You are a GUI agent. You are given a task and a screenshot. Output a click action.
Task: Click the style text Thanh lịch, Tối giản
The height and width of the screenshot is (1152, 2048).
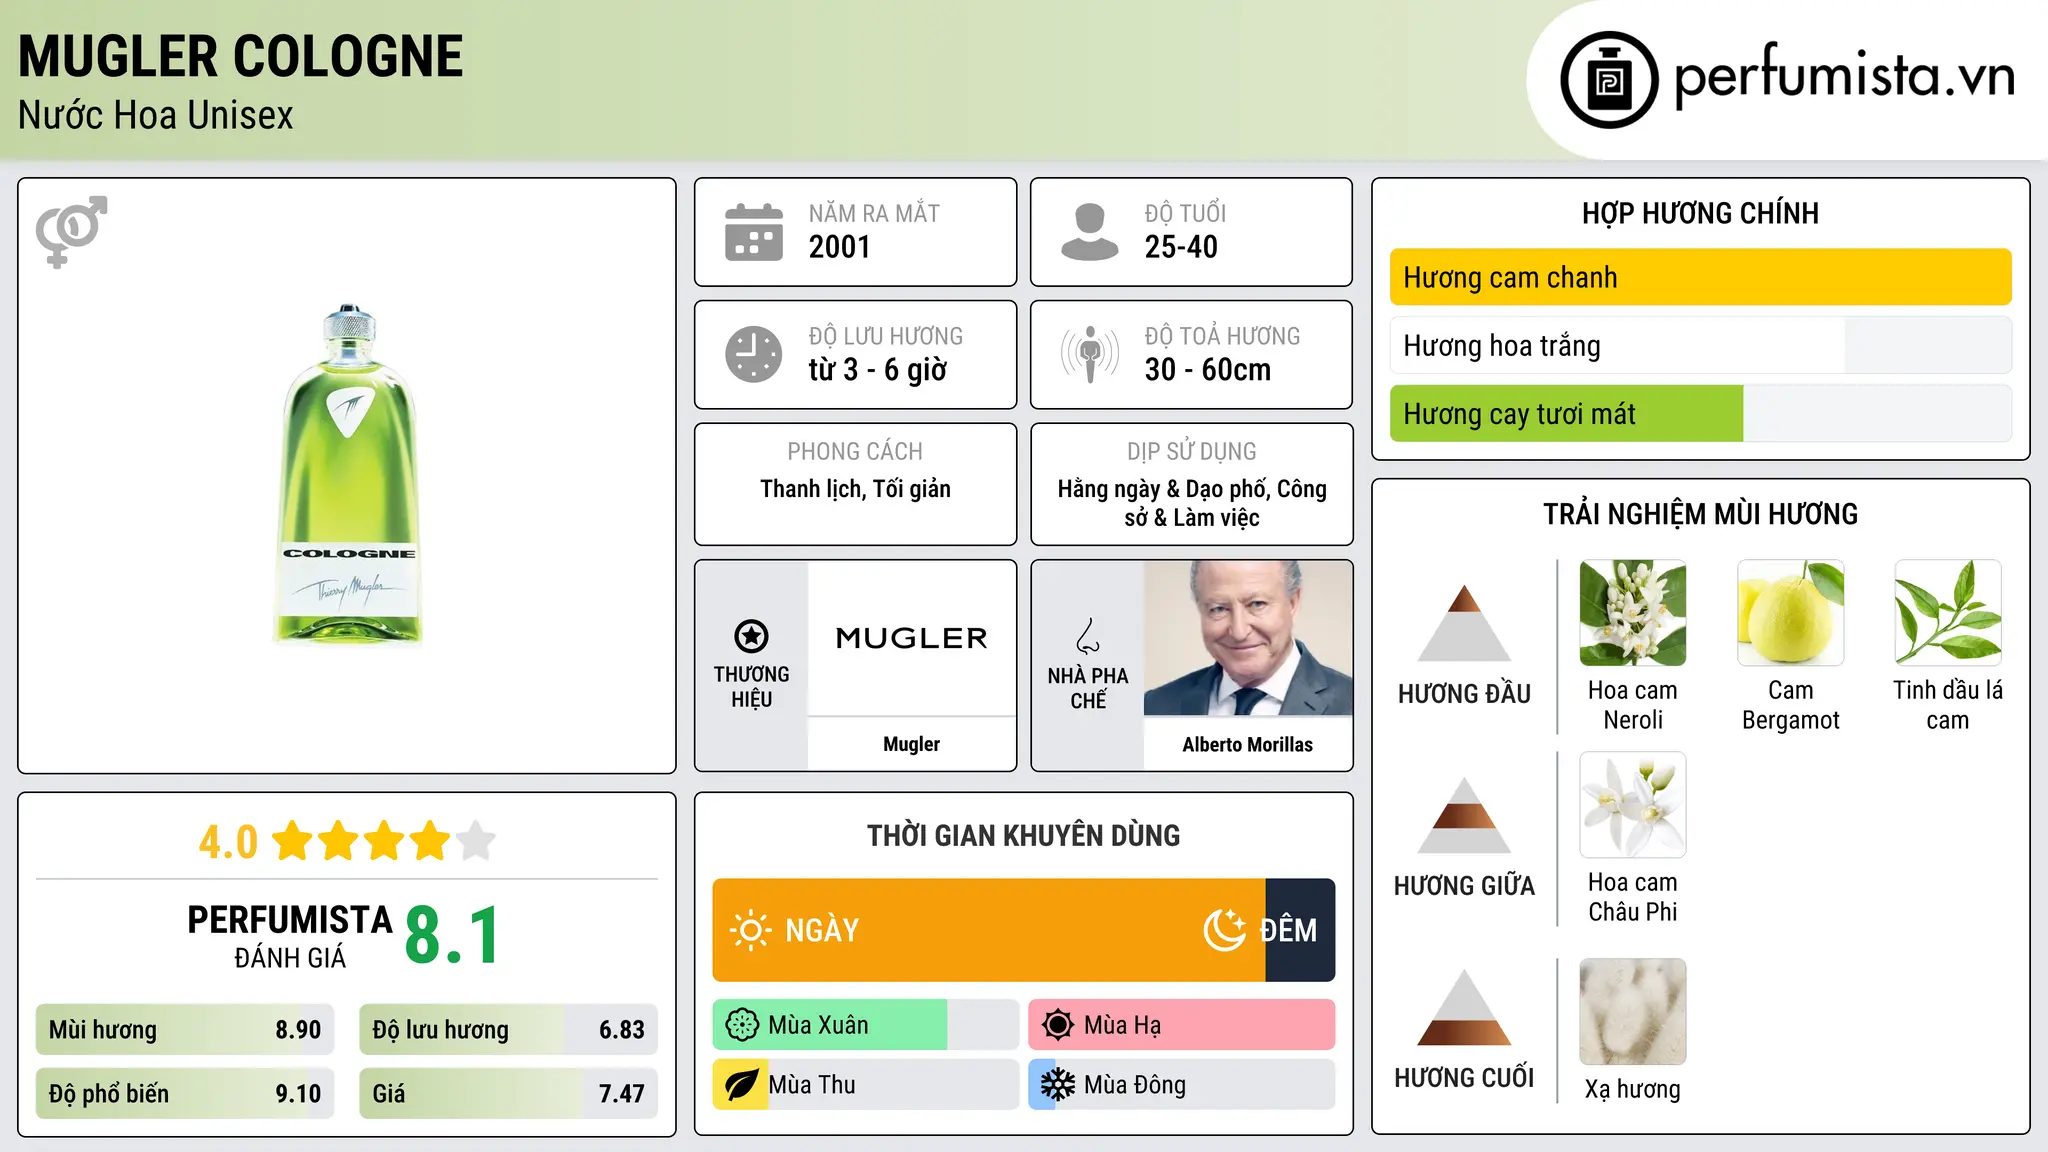(855, 489)
